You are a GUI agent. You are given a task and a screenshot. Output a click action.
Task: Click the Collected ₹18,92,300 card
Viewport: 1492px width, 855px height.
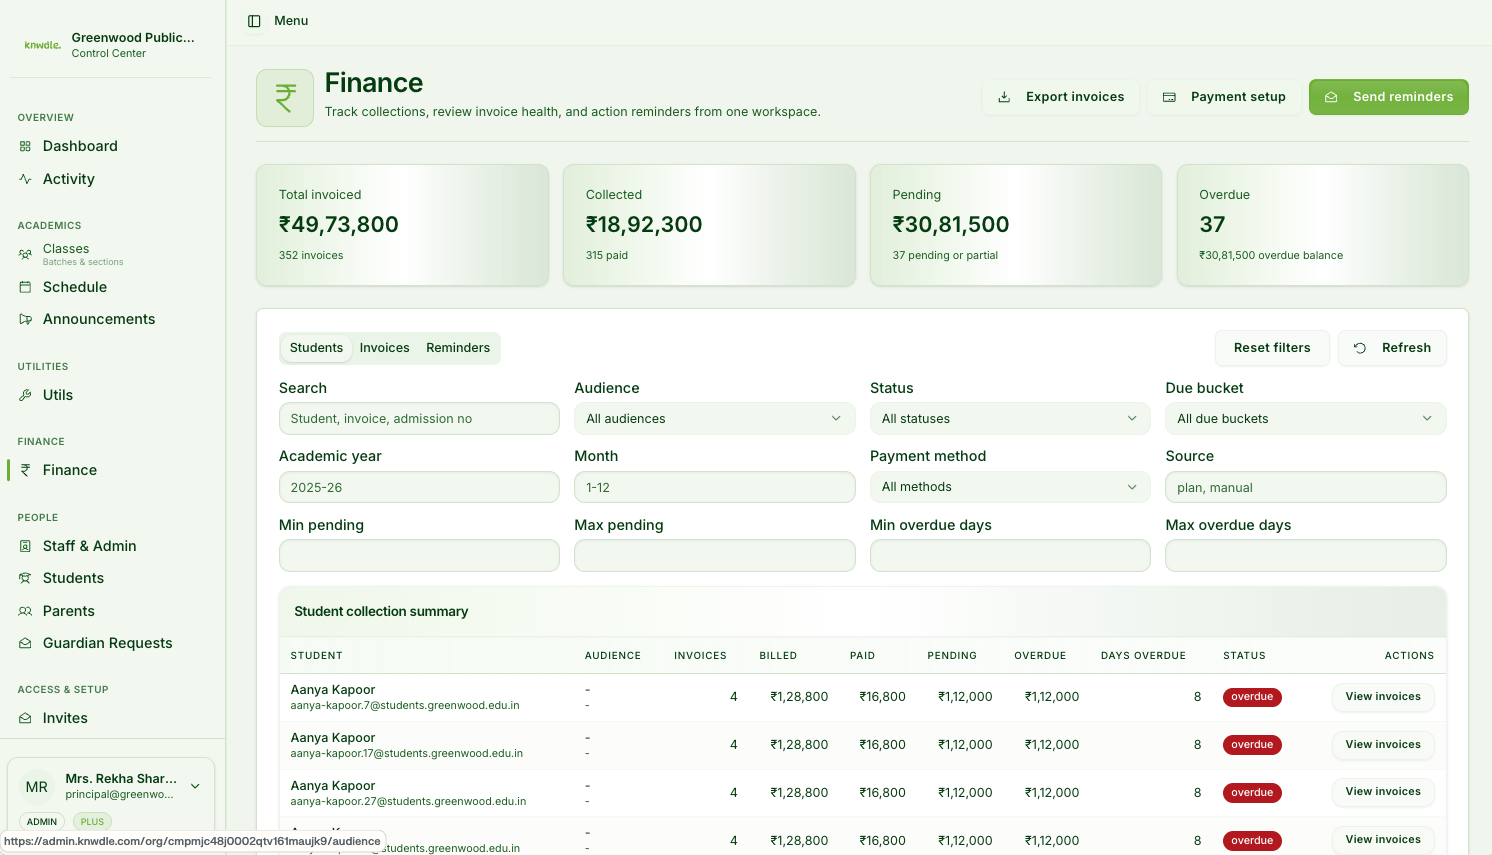[x=709, y=225]
